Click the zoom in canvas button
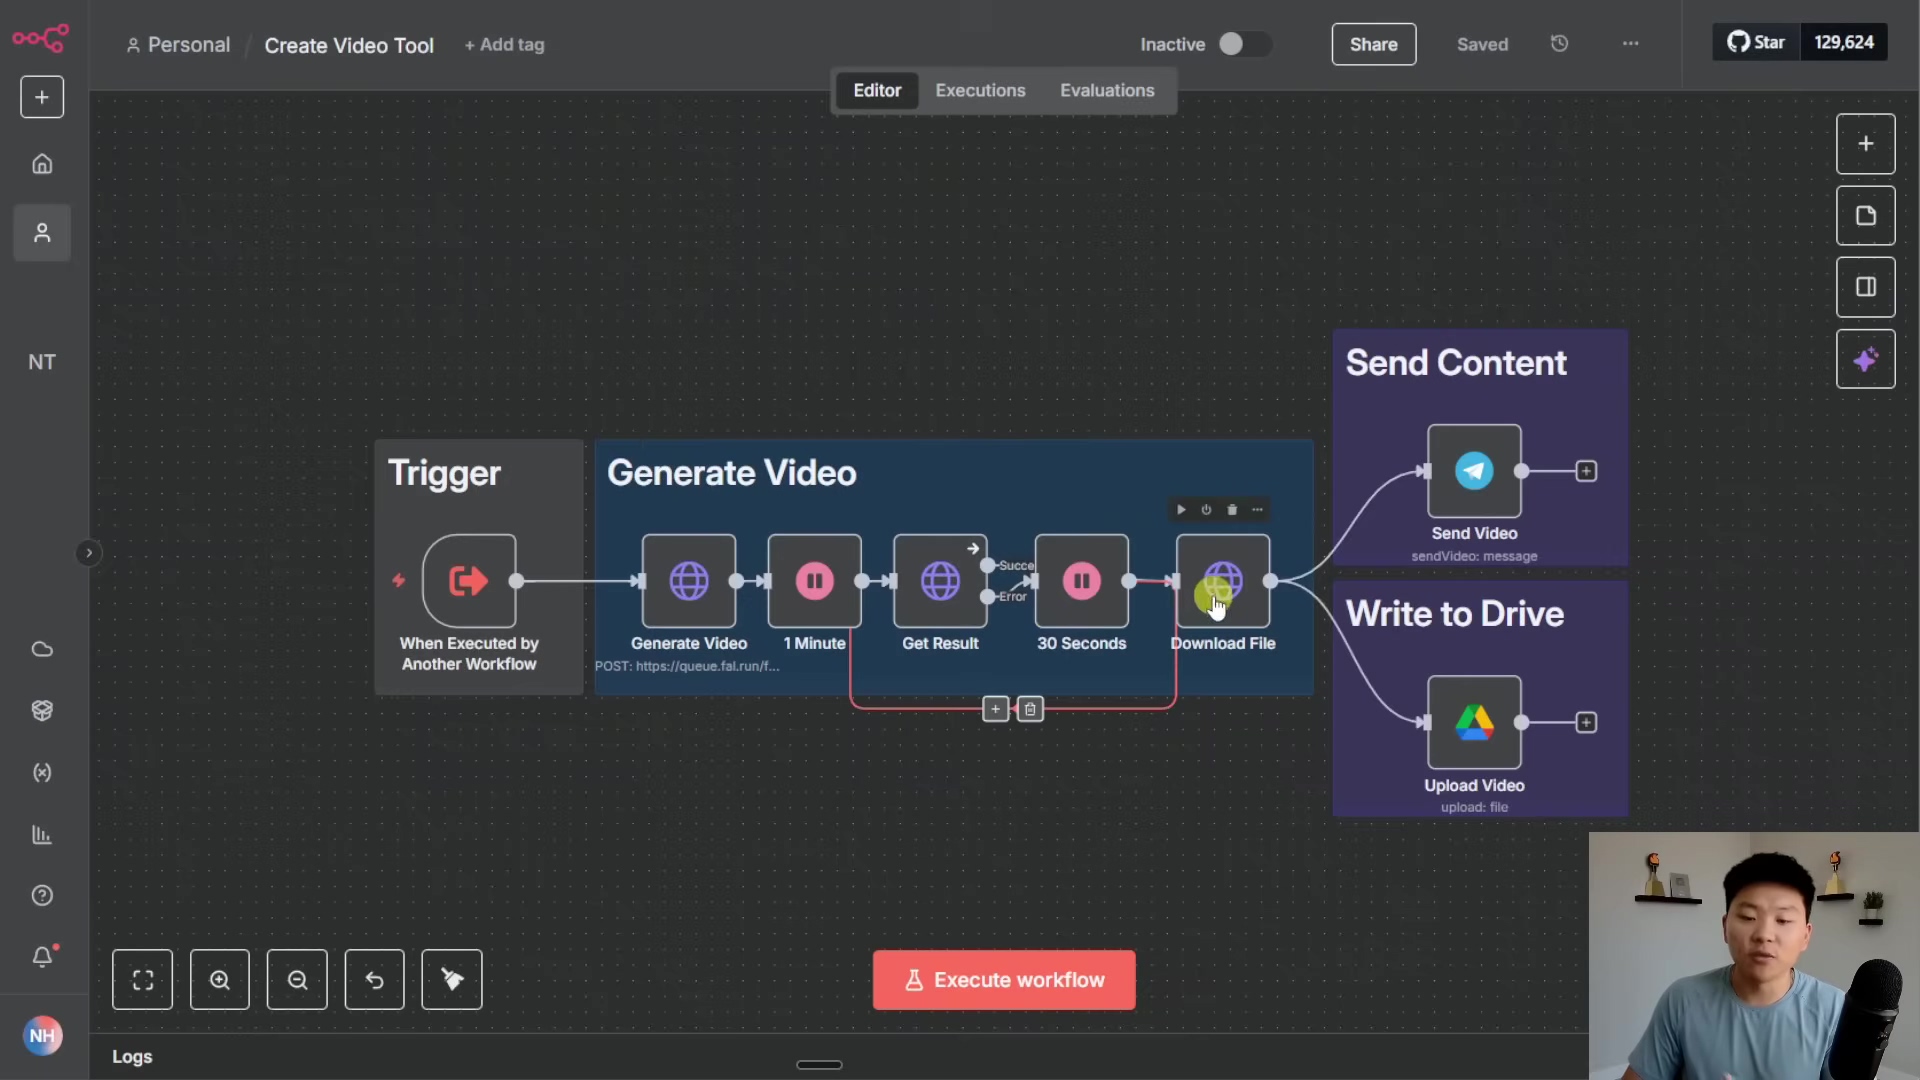The image size is (1920, 1080). pyautogui.click(x=220, y=980)
